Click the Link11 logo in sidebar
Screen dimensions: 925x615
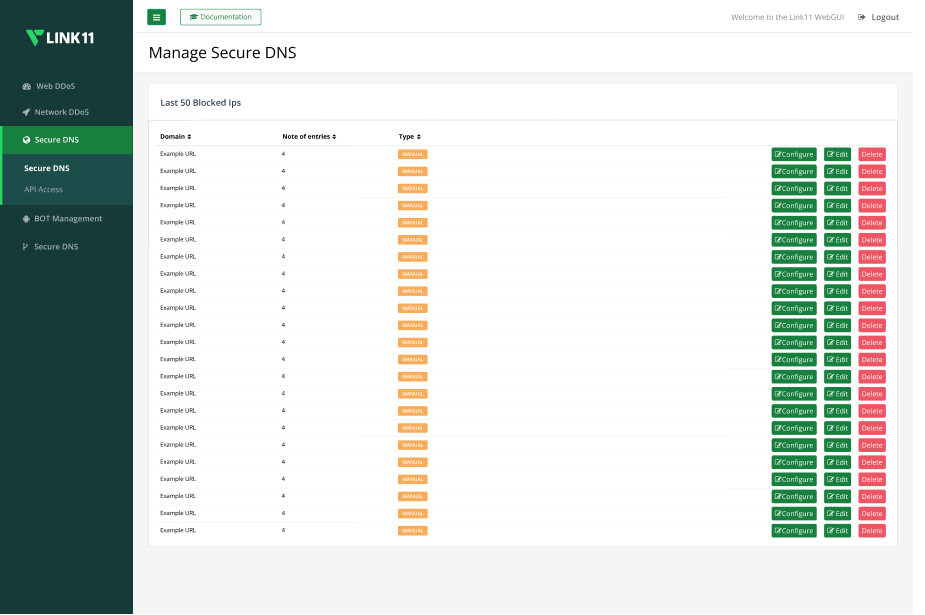tap(60, 38)
